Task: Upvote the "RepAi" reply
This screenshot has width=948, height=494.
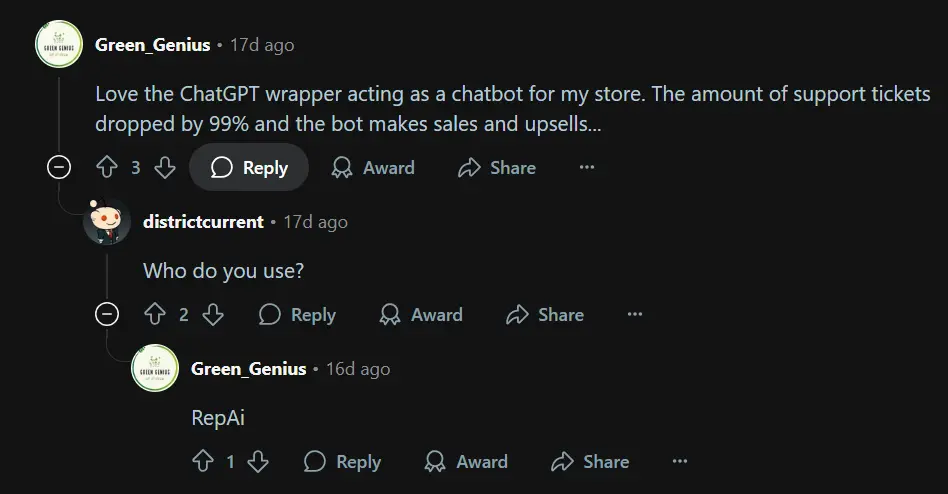Action: pos(202,462)
